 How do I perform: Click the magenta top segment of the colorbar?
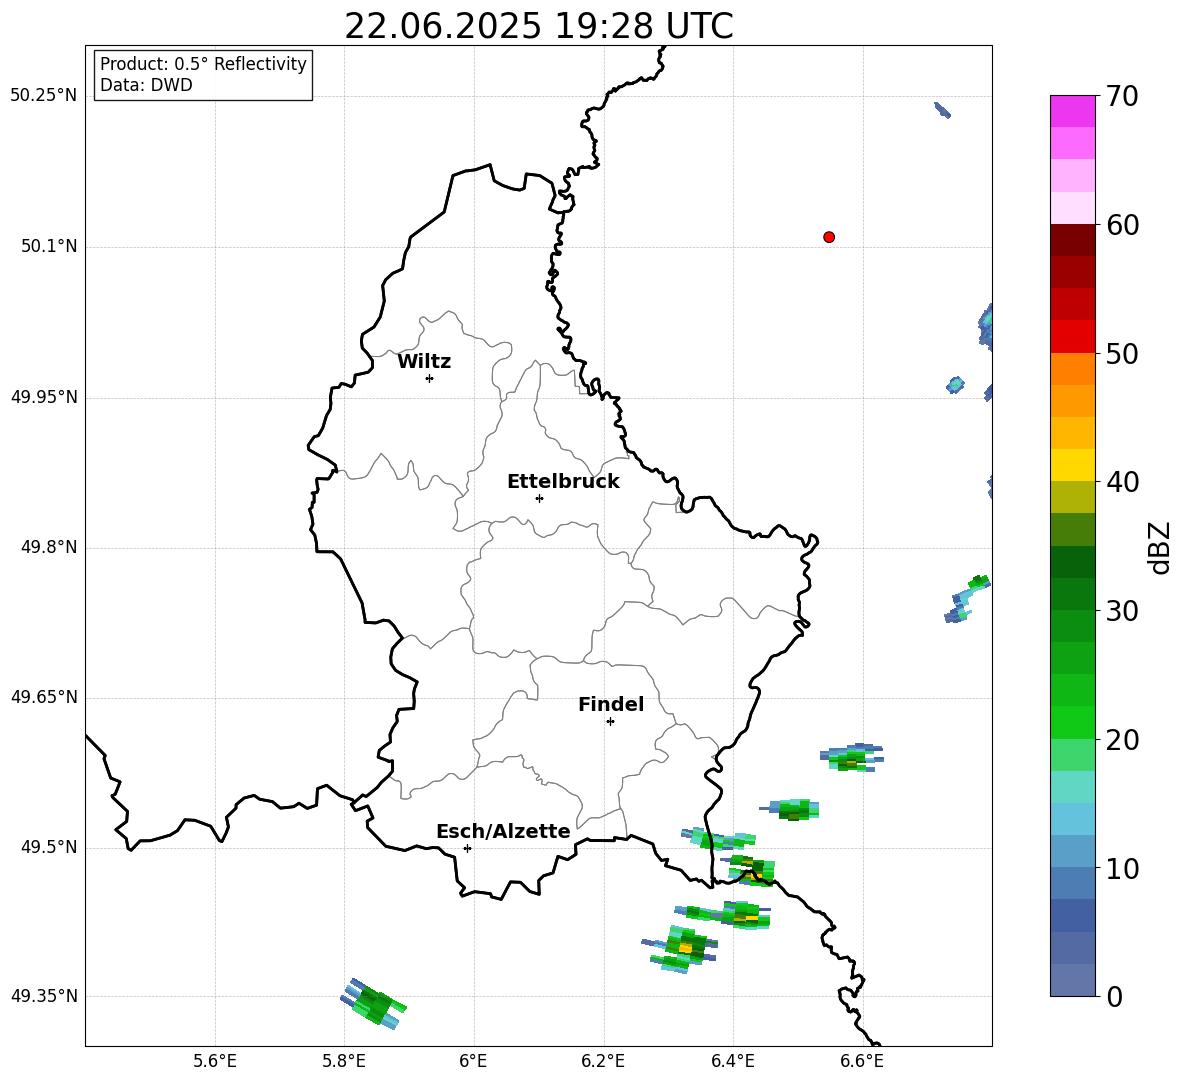coord(1072,111)
